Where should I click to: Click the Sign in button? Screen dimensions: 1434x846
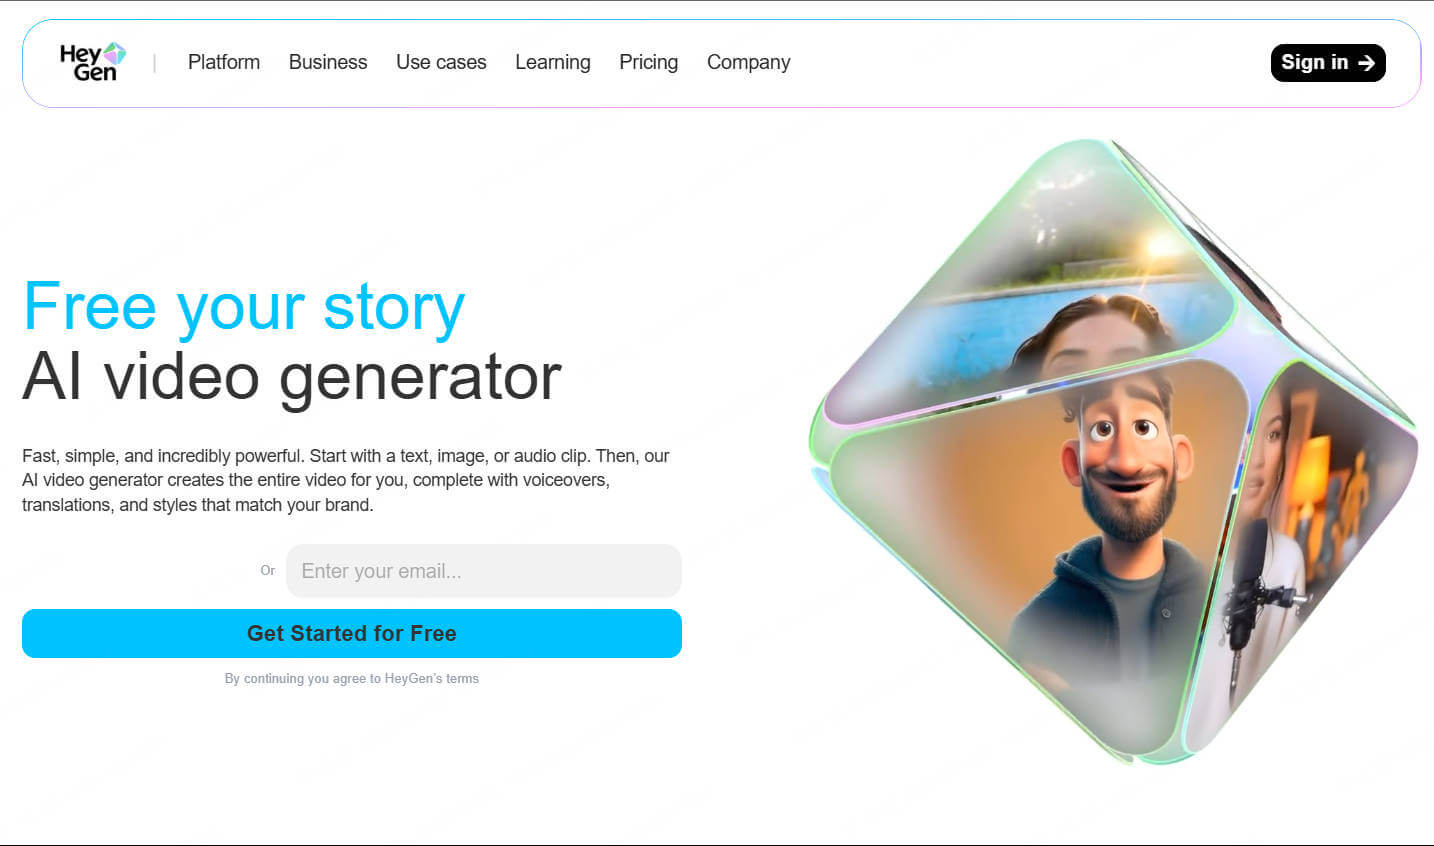pos(1328,63)
